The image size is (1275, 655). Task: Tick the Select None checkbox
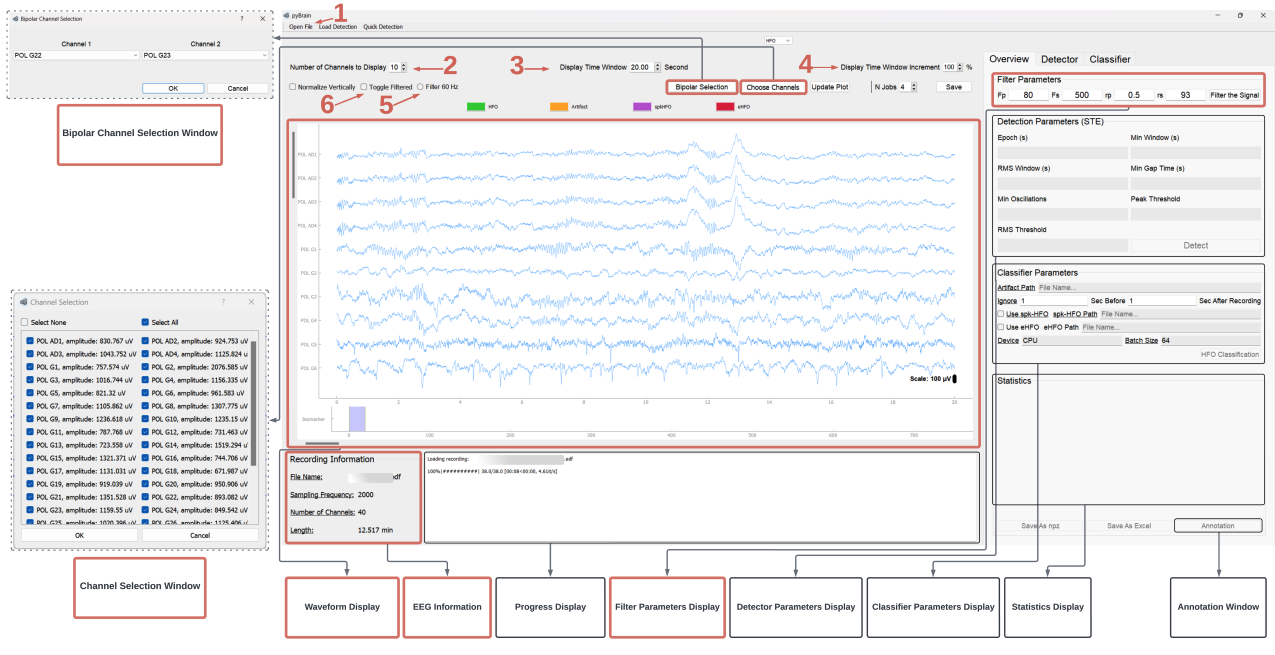click(x=25, y=322)
